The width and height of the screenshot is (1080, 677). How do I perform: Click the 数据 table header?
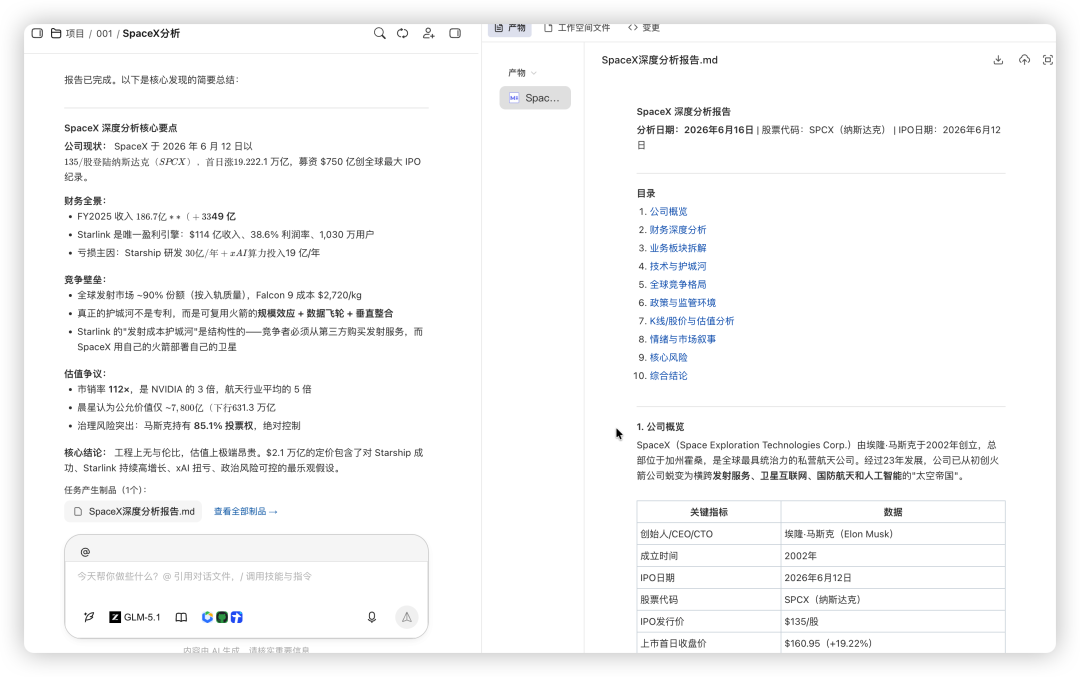pyautogui.click(x=893, y=512)
